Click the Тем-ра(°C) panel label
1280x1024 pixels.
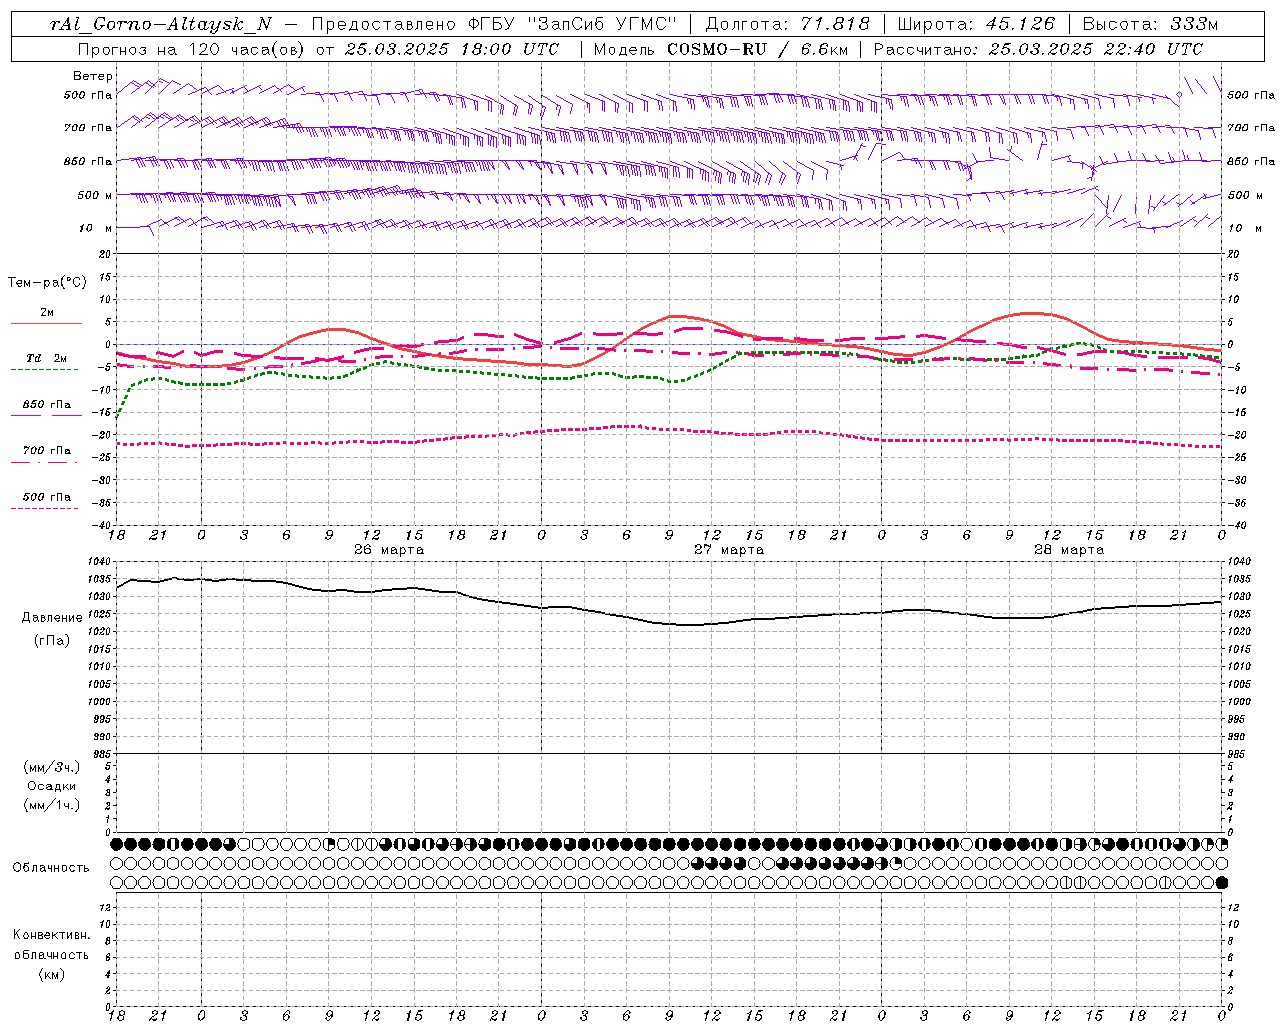coord(47,283)
